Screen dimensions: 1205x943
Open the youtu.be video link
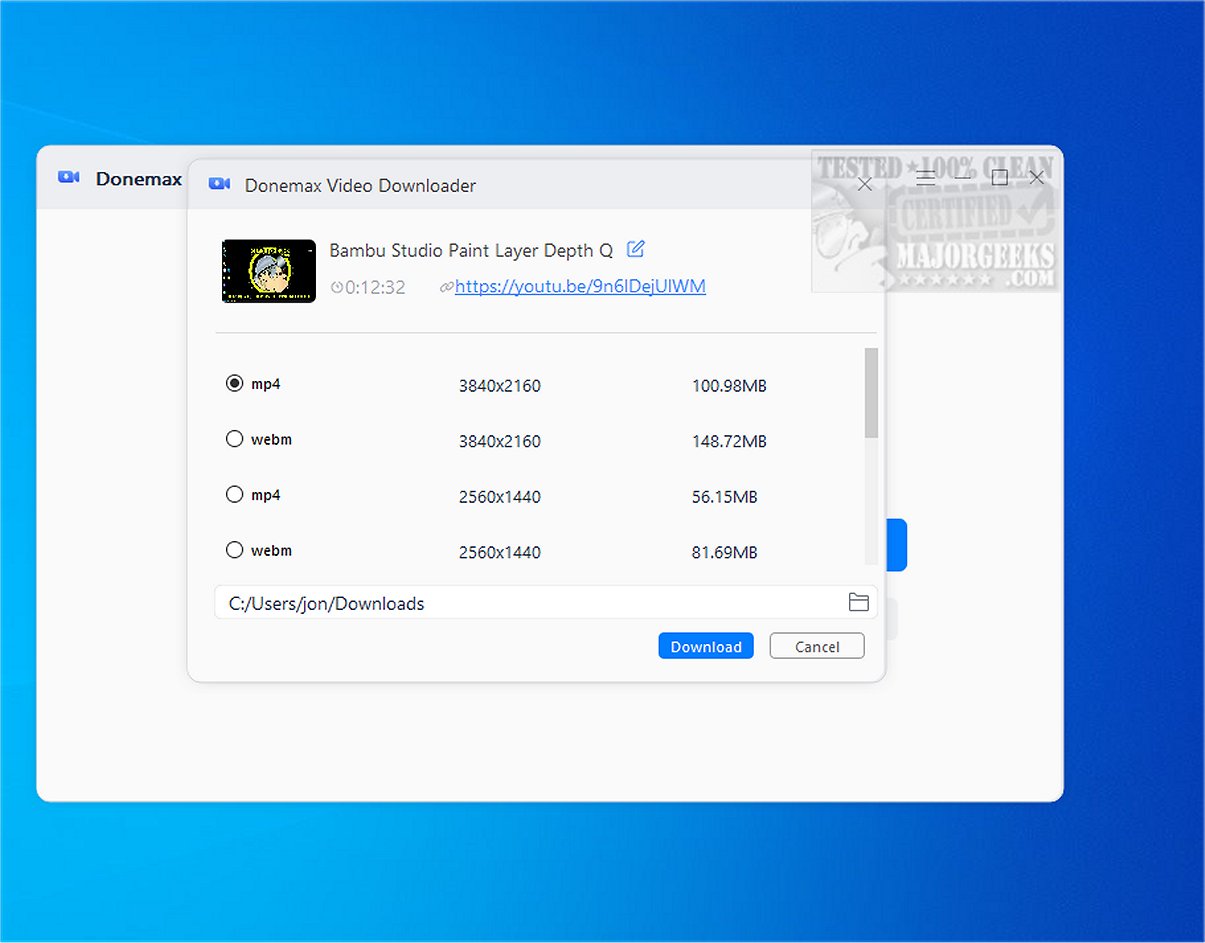(580, 286)
